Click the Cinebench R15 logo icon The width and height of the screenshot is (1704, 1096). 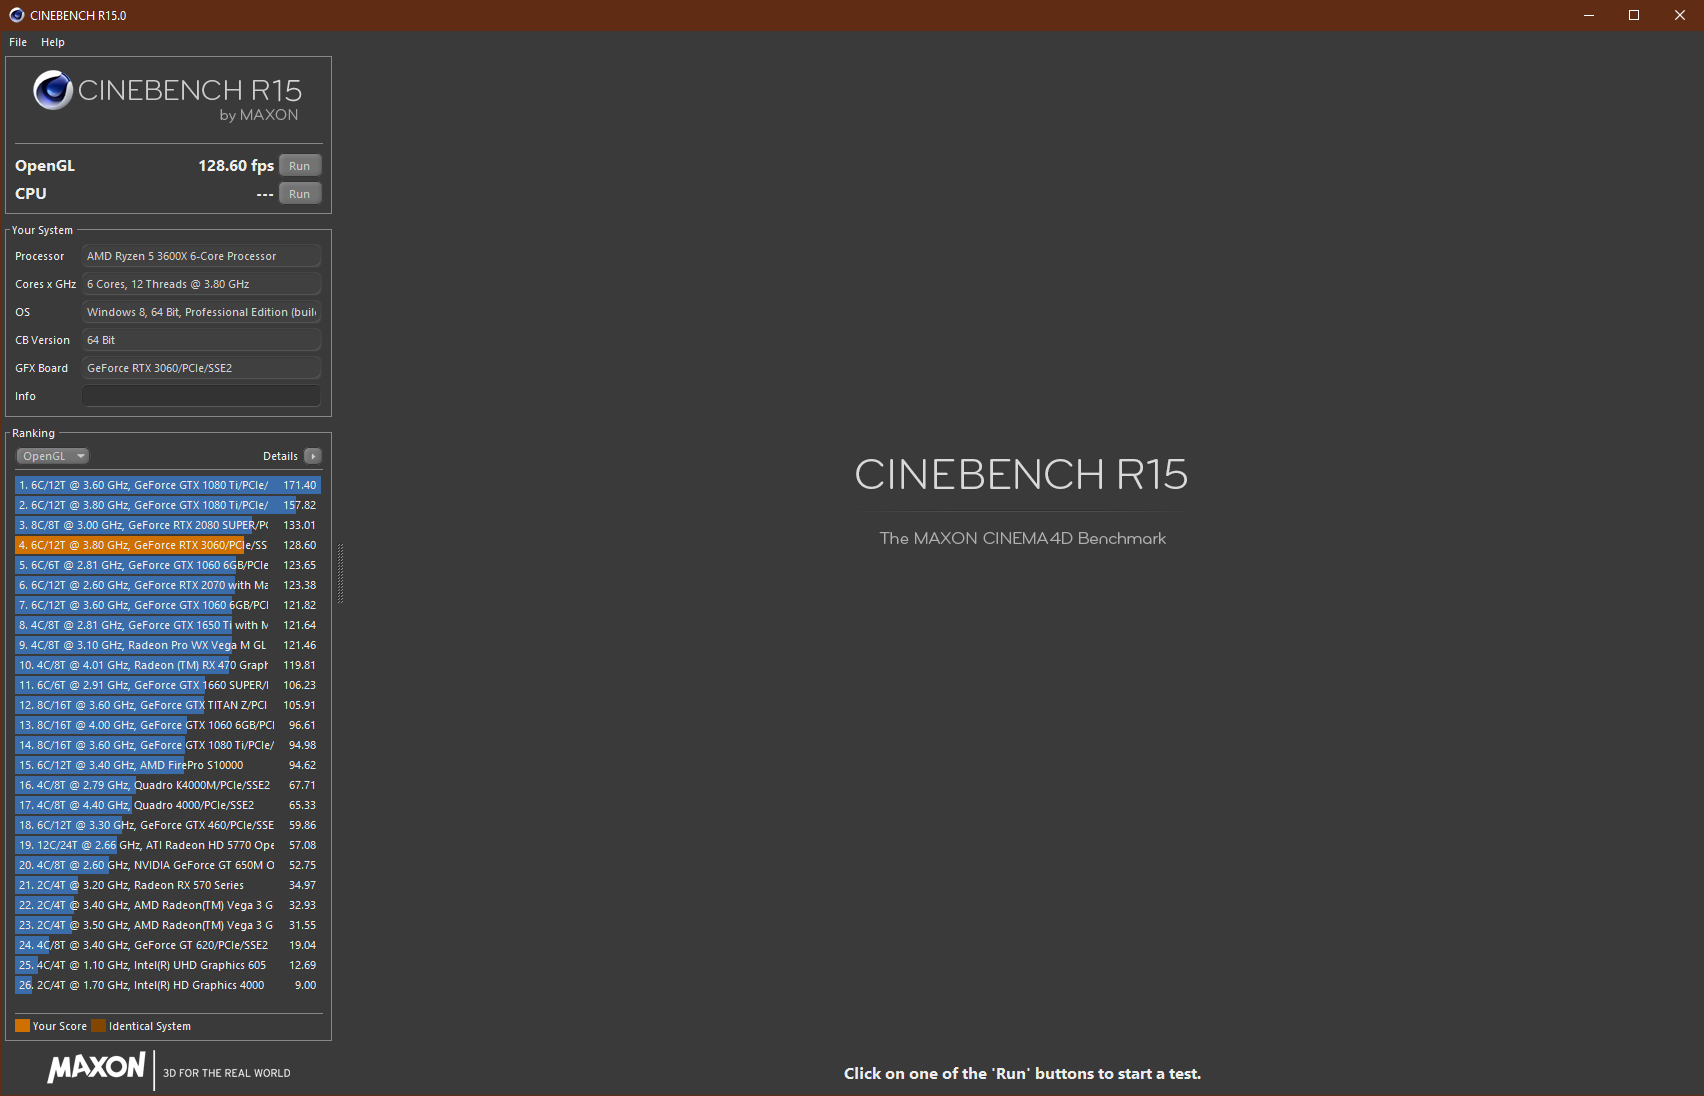53,90
